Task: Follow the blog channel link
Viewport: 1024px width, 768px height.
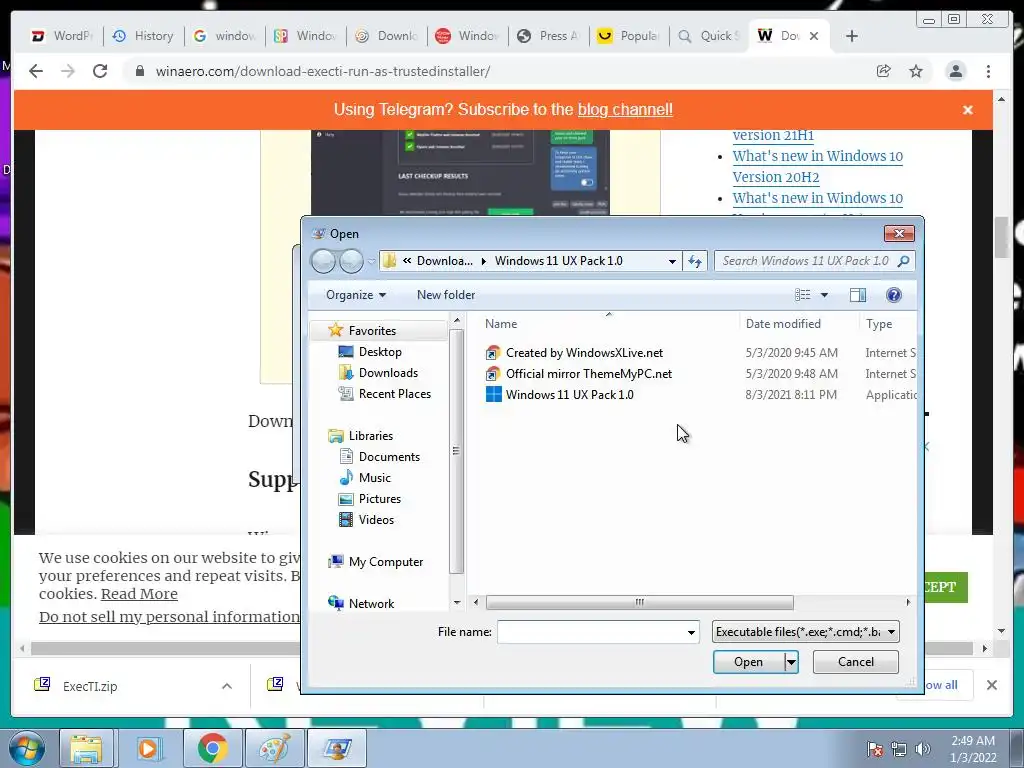Action: pyautogui.click(x=625, y=110)
